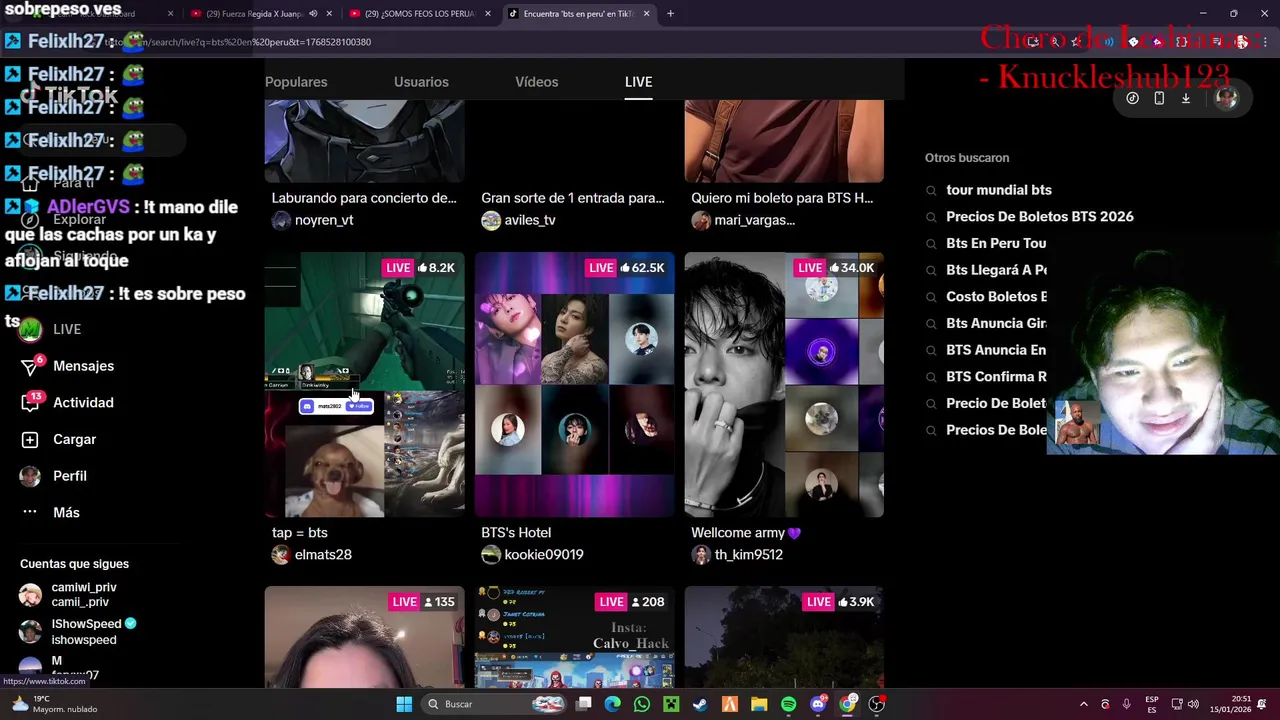Open the elmats28 'tap = bts' live thumbnail
1280x720 pixels.
pyautogui.click(x=364, y=385)
